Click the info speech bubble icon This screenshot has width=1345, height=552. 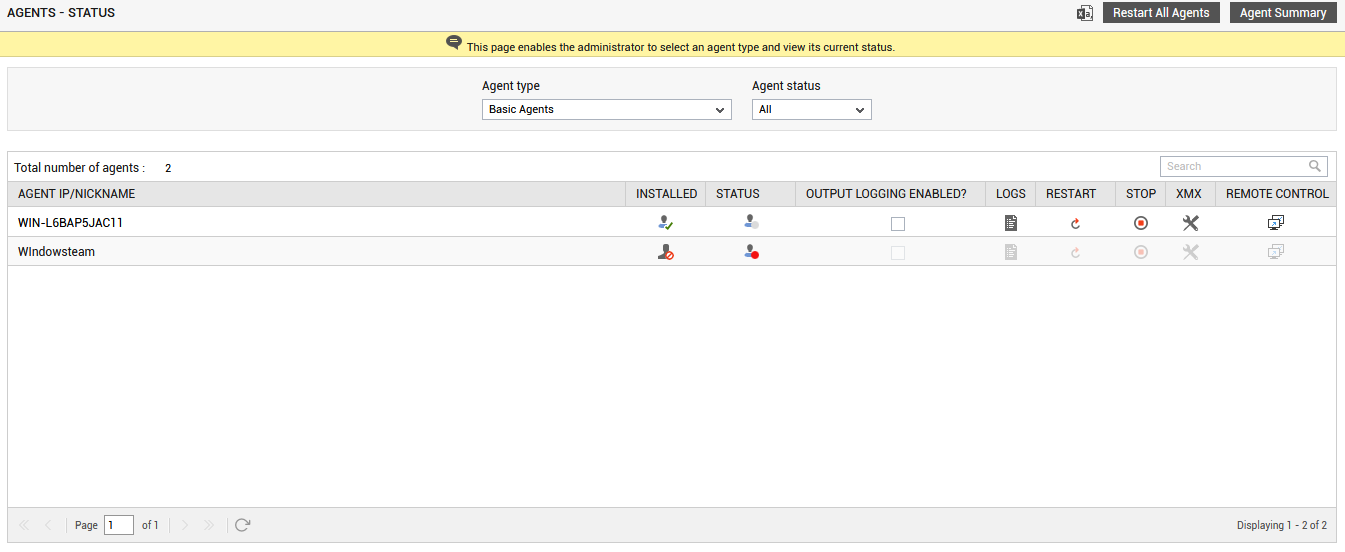[454, 43]
